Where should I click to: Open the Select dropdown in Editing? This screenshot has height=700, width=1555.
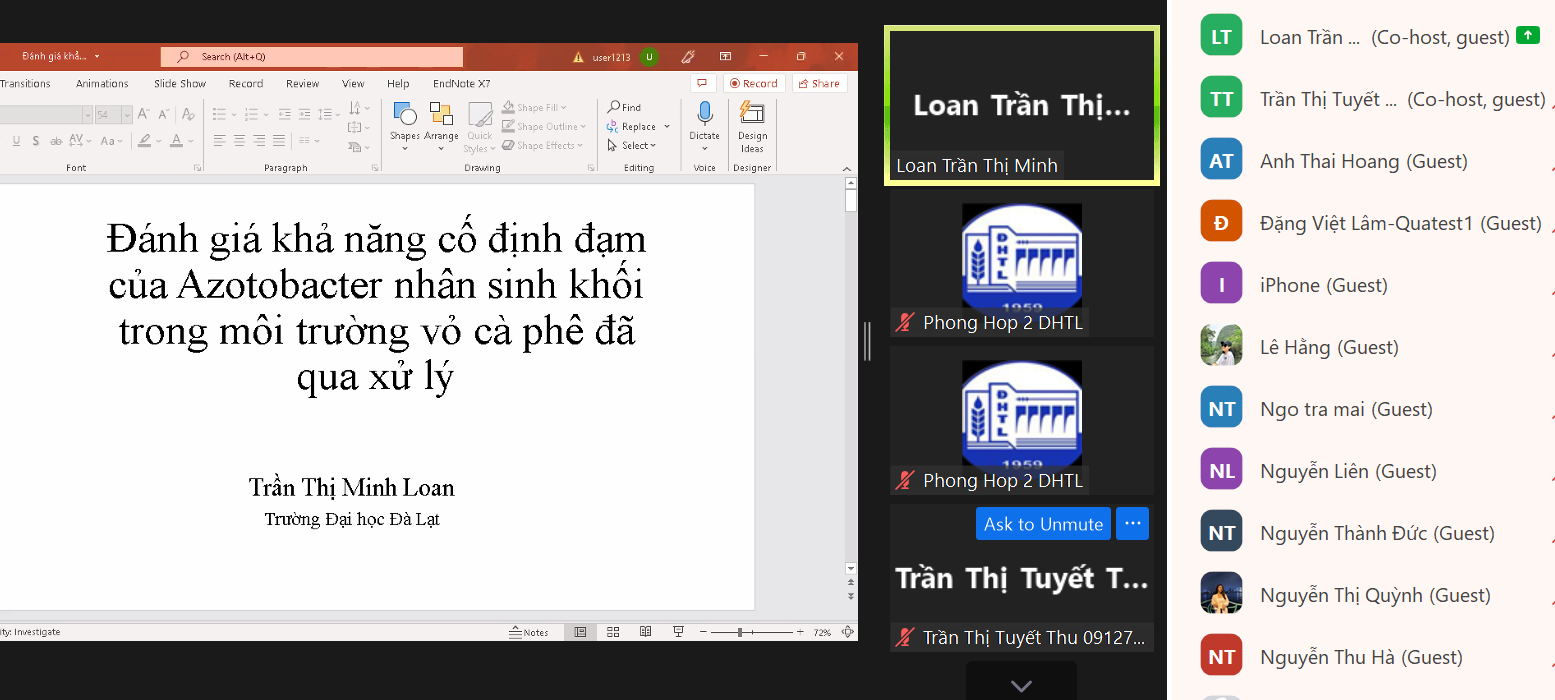click(632, 145)
